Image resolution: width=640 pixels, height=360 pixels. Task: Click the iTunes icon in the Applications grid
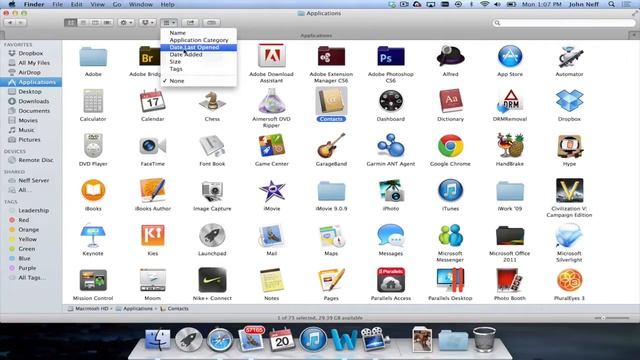pos(450,191)
